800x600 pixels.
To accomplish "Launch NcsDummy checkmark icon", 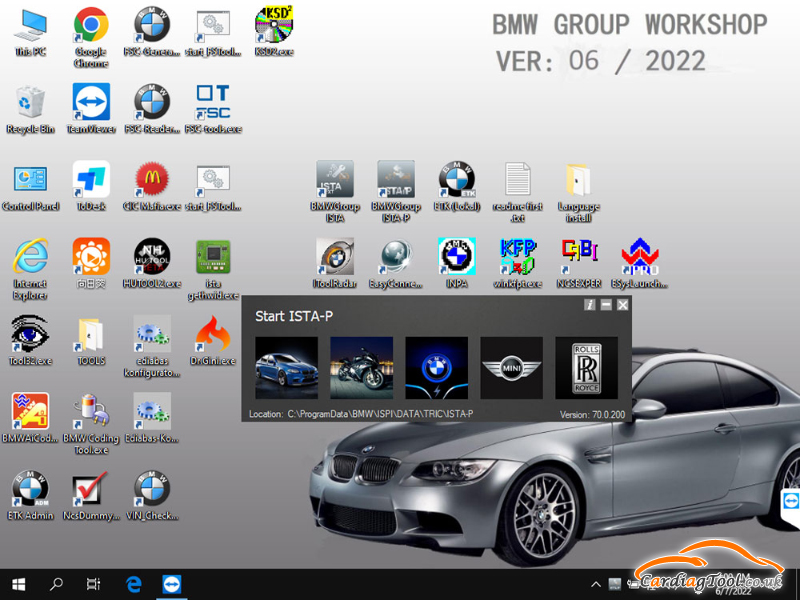I will pyautogui.click(x=91, y=496).
